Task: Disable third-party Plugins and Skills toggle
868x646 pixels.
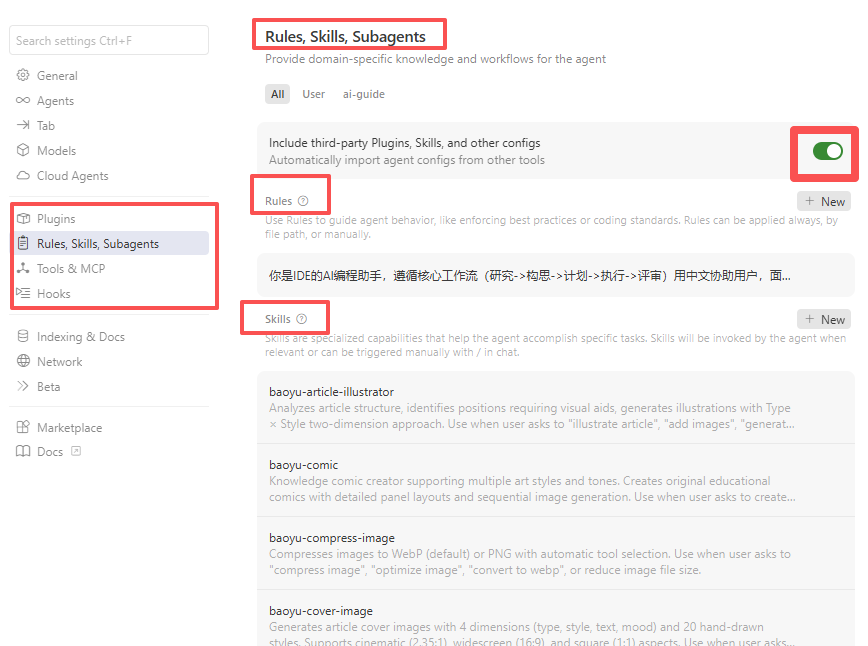Action: pyautogui.click(x=827, y=151)
